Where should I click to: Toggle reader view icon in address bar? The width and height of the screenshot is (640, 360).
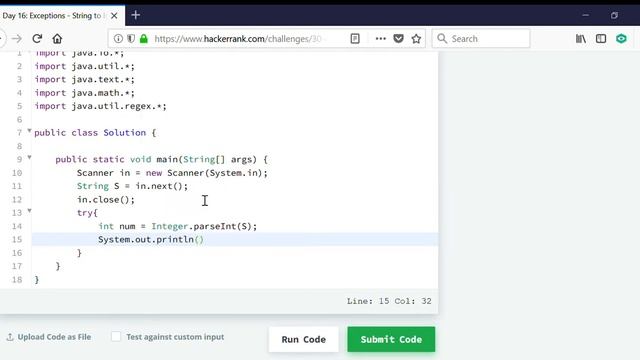[x=355, y=39]
